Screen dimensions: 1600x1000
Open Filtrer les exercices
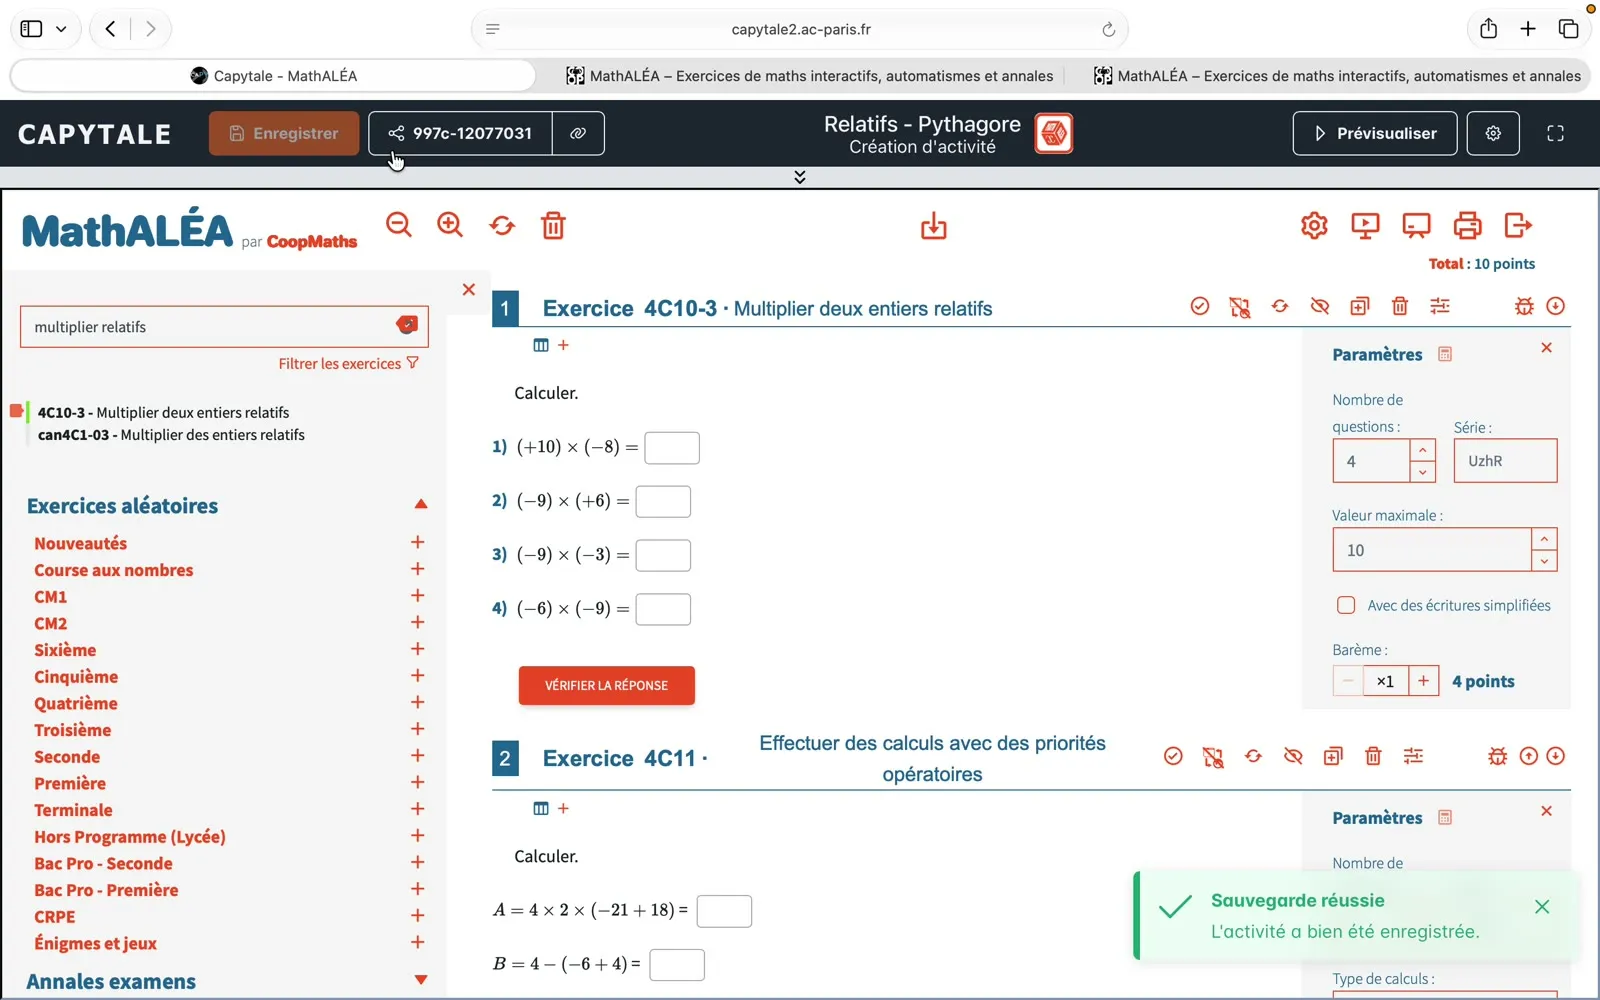pos(348,364)
